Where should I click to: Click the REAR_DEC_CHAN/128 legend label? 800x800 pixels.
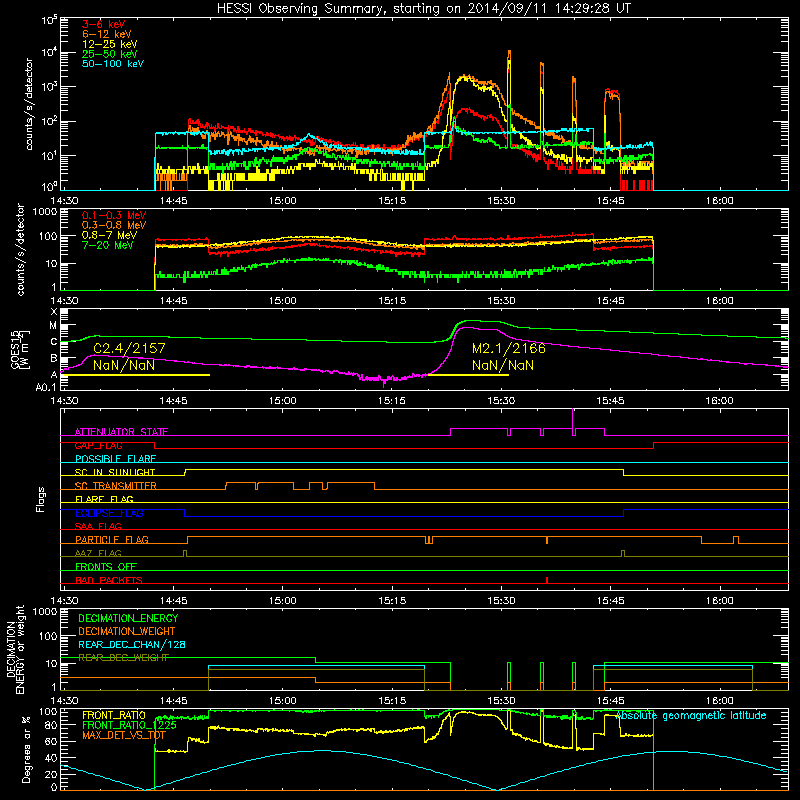tap(132, 644)
